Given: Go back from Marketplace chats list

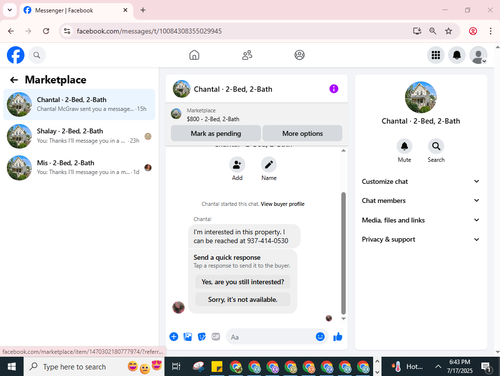Looking at the screenshot, I should pyautogui.click(x=14, y=80).
